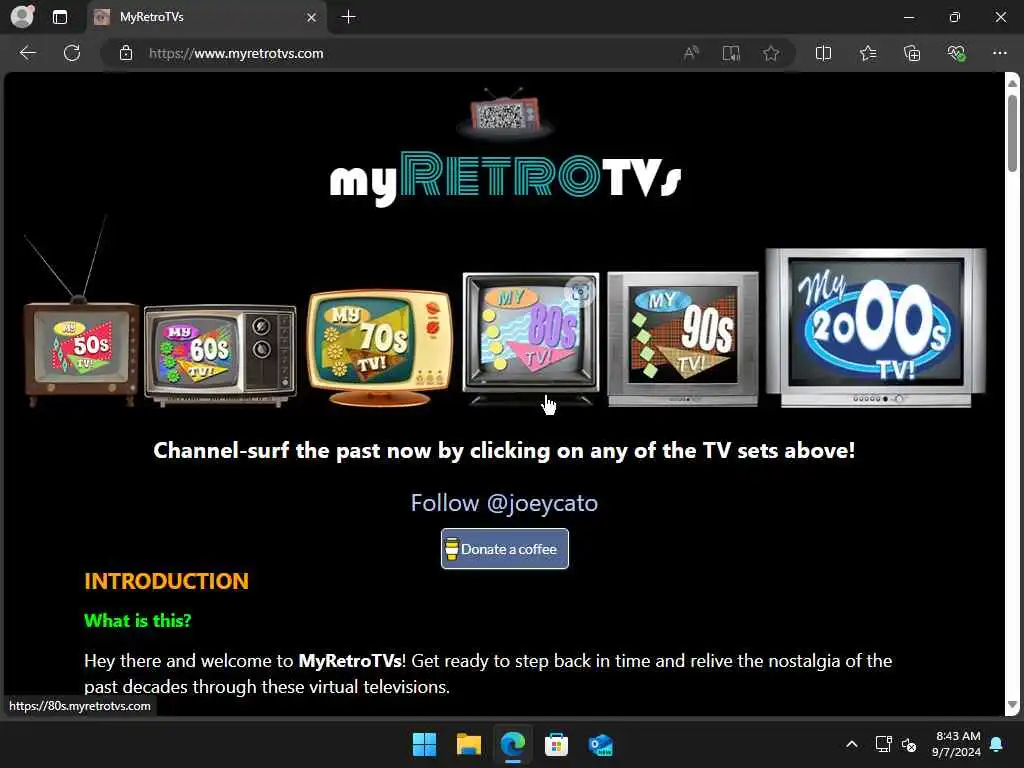Open the My 80s TV set
1024x768 pixels.
tap(530, 337)
